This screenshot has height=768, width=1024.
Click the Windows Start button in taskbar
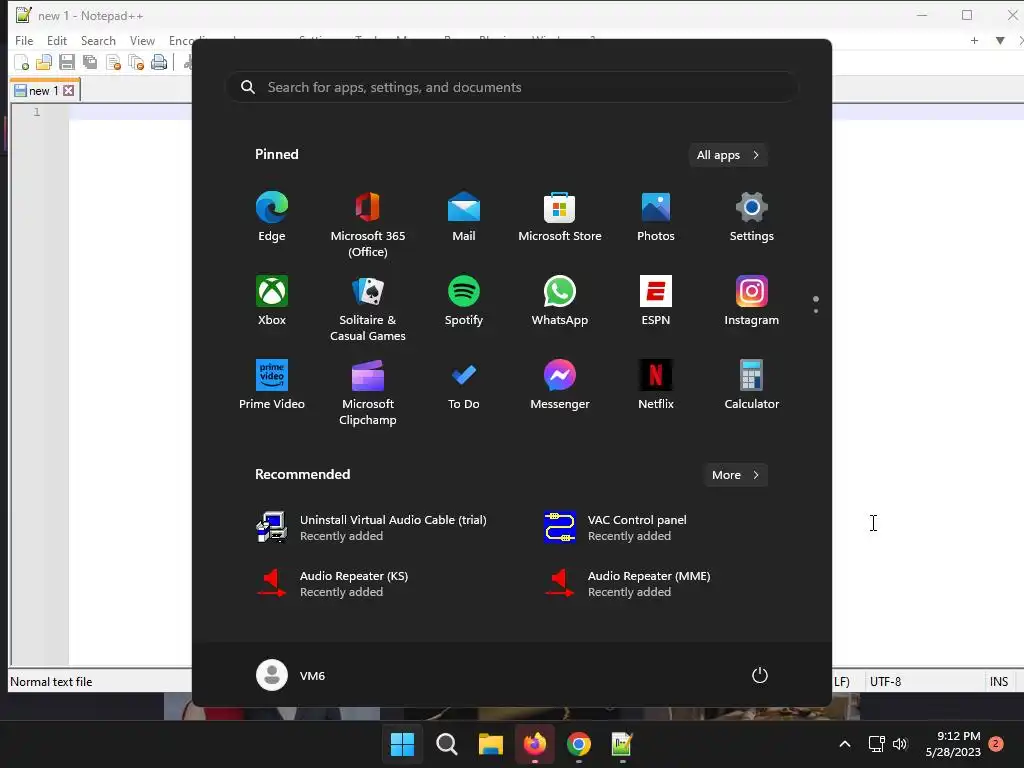point(402,744)
